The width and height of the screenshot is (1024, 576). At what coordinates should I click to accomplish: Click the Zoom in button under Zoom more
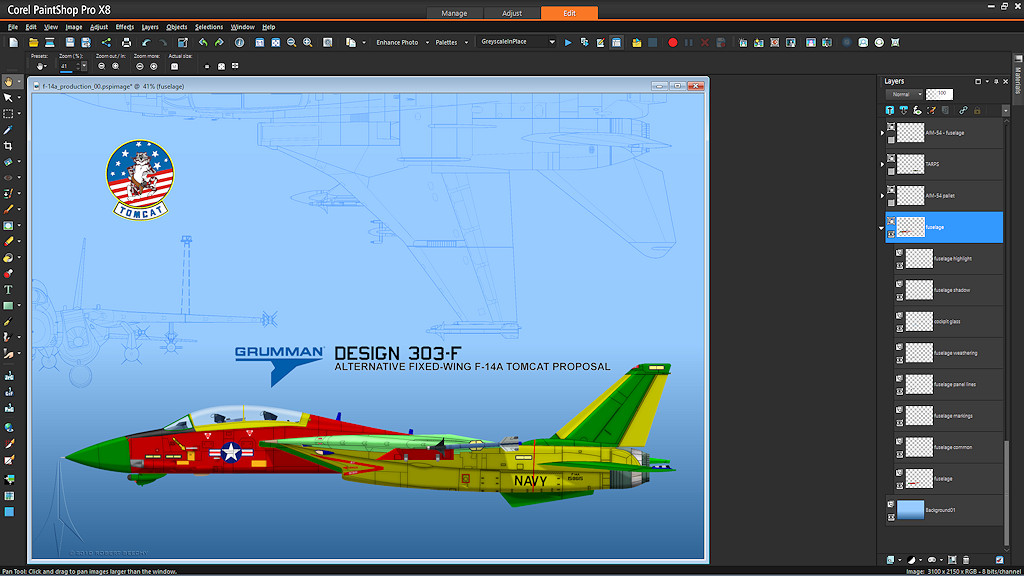[x=154, y=66]
